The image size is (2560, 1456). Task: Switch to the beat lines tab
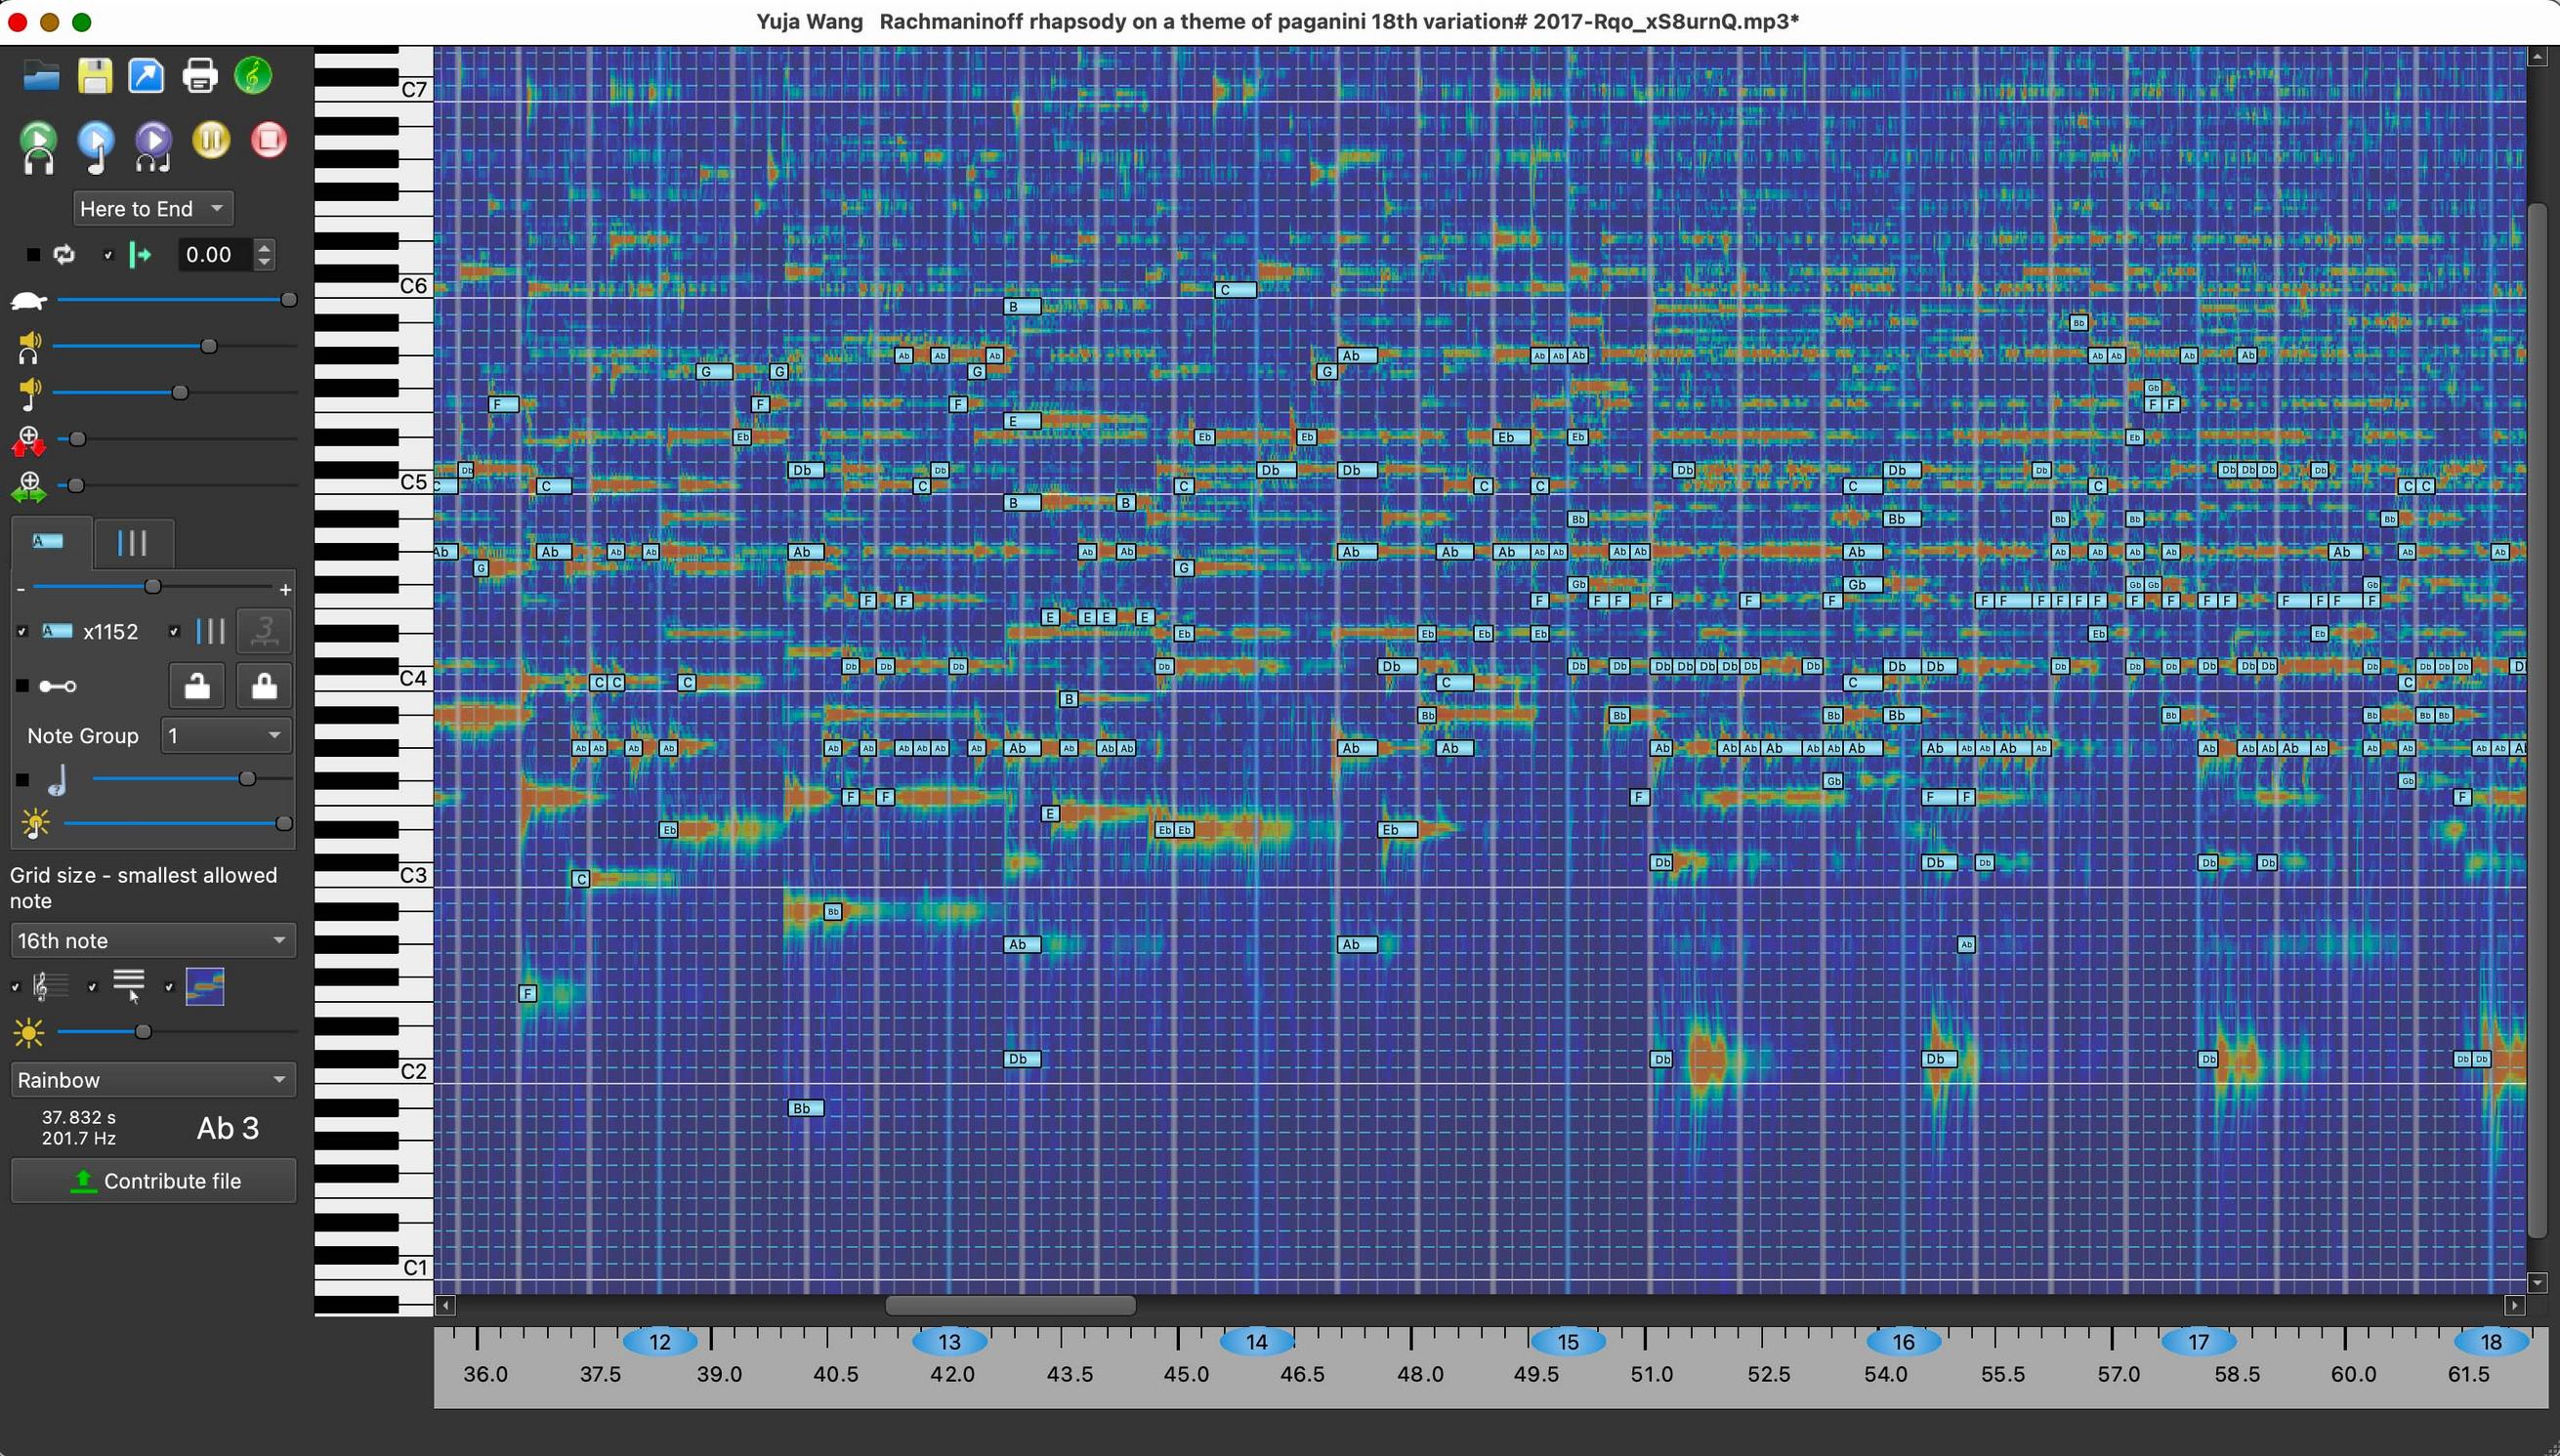pos(133,543)
